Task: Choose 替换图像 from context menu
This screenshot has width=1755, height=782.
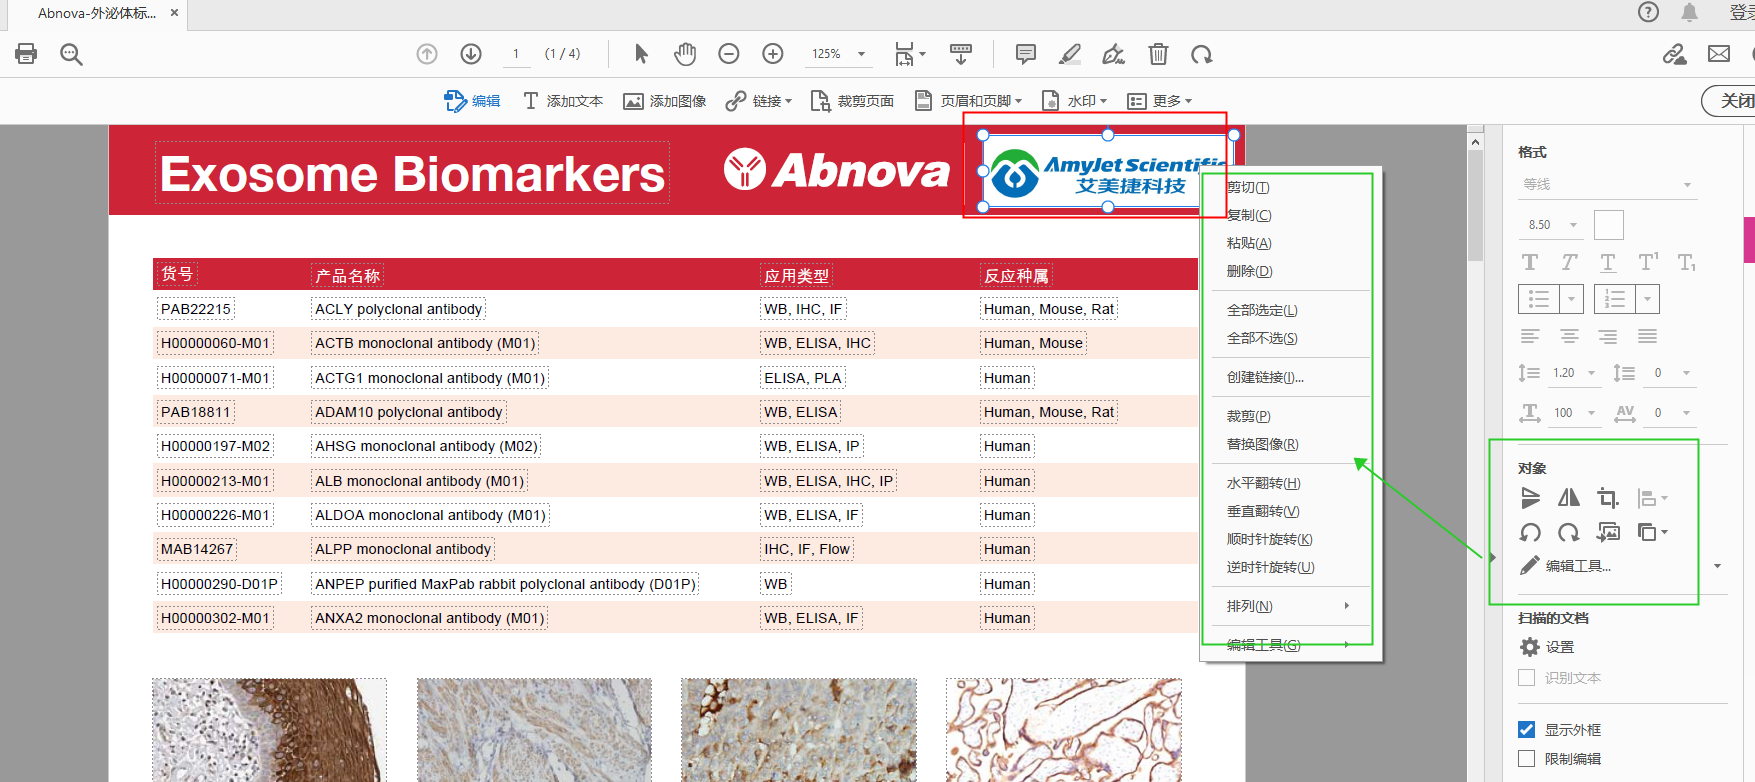Action: pos(1262,444)
